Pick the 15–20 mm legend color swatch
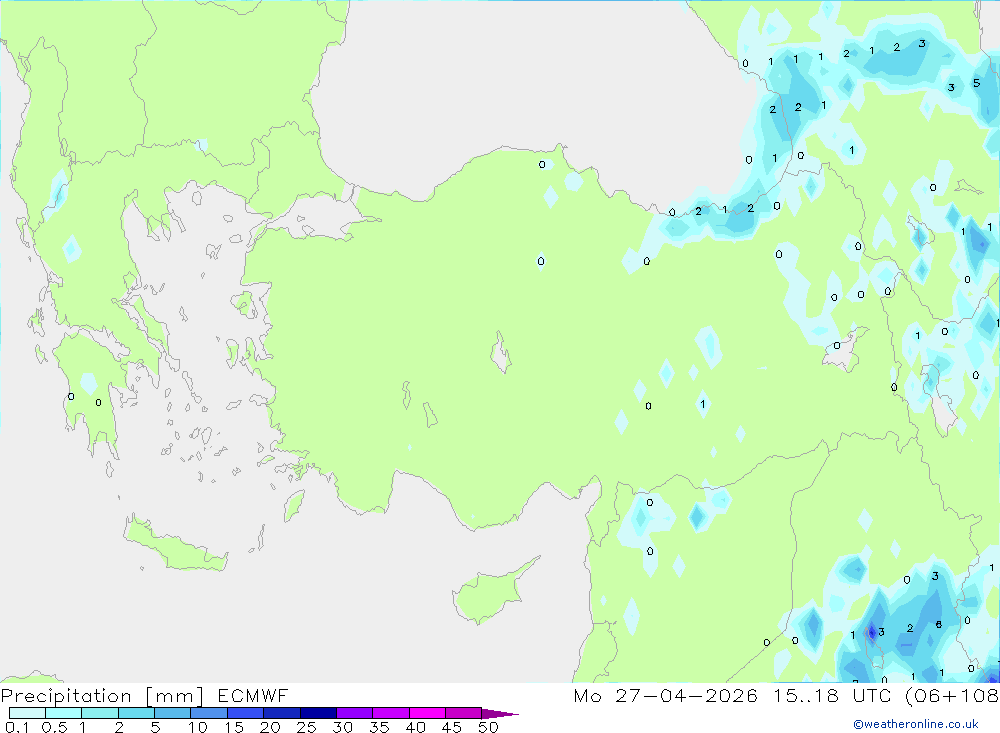The width and height of the screenshot is (1000, 733). (x=246, y=713)
